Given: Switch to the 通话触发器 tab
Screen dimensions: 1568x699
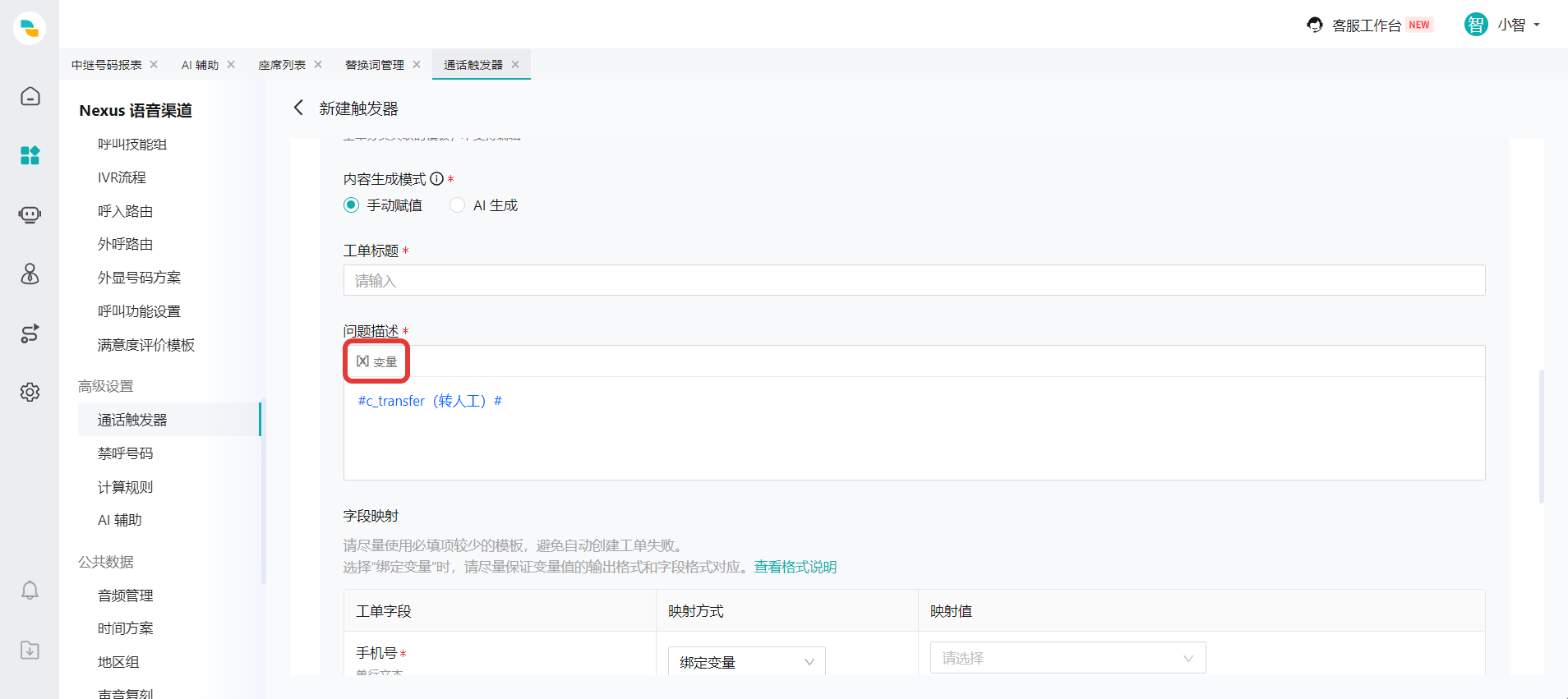Looking at the screenshot, I should (474, 64).
